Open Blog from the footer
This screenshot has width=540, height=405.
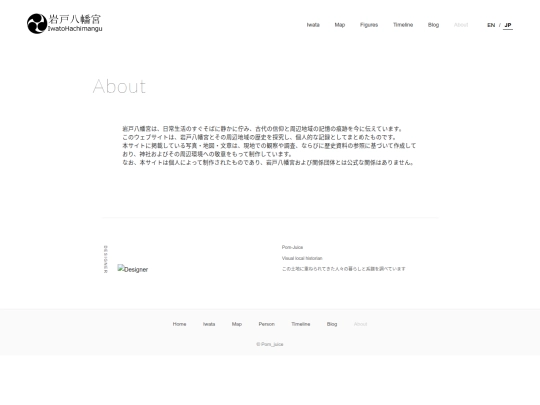coord(332,324)
